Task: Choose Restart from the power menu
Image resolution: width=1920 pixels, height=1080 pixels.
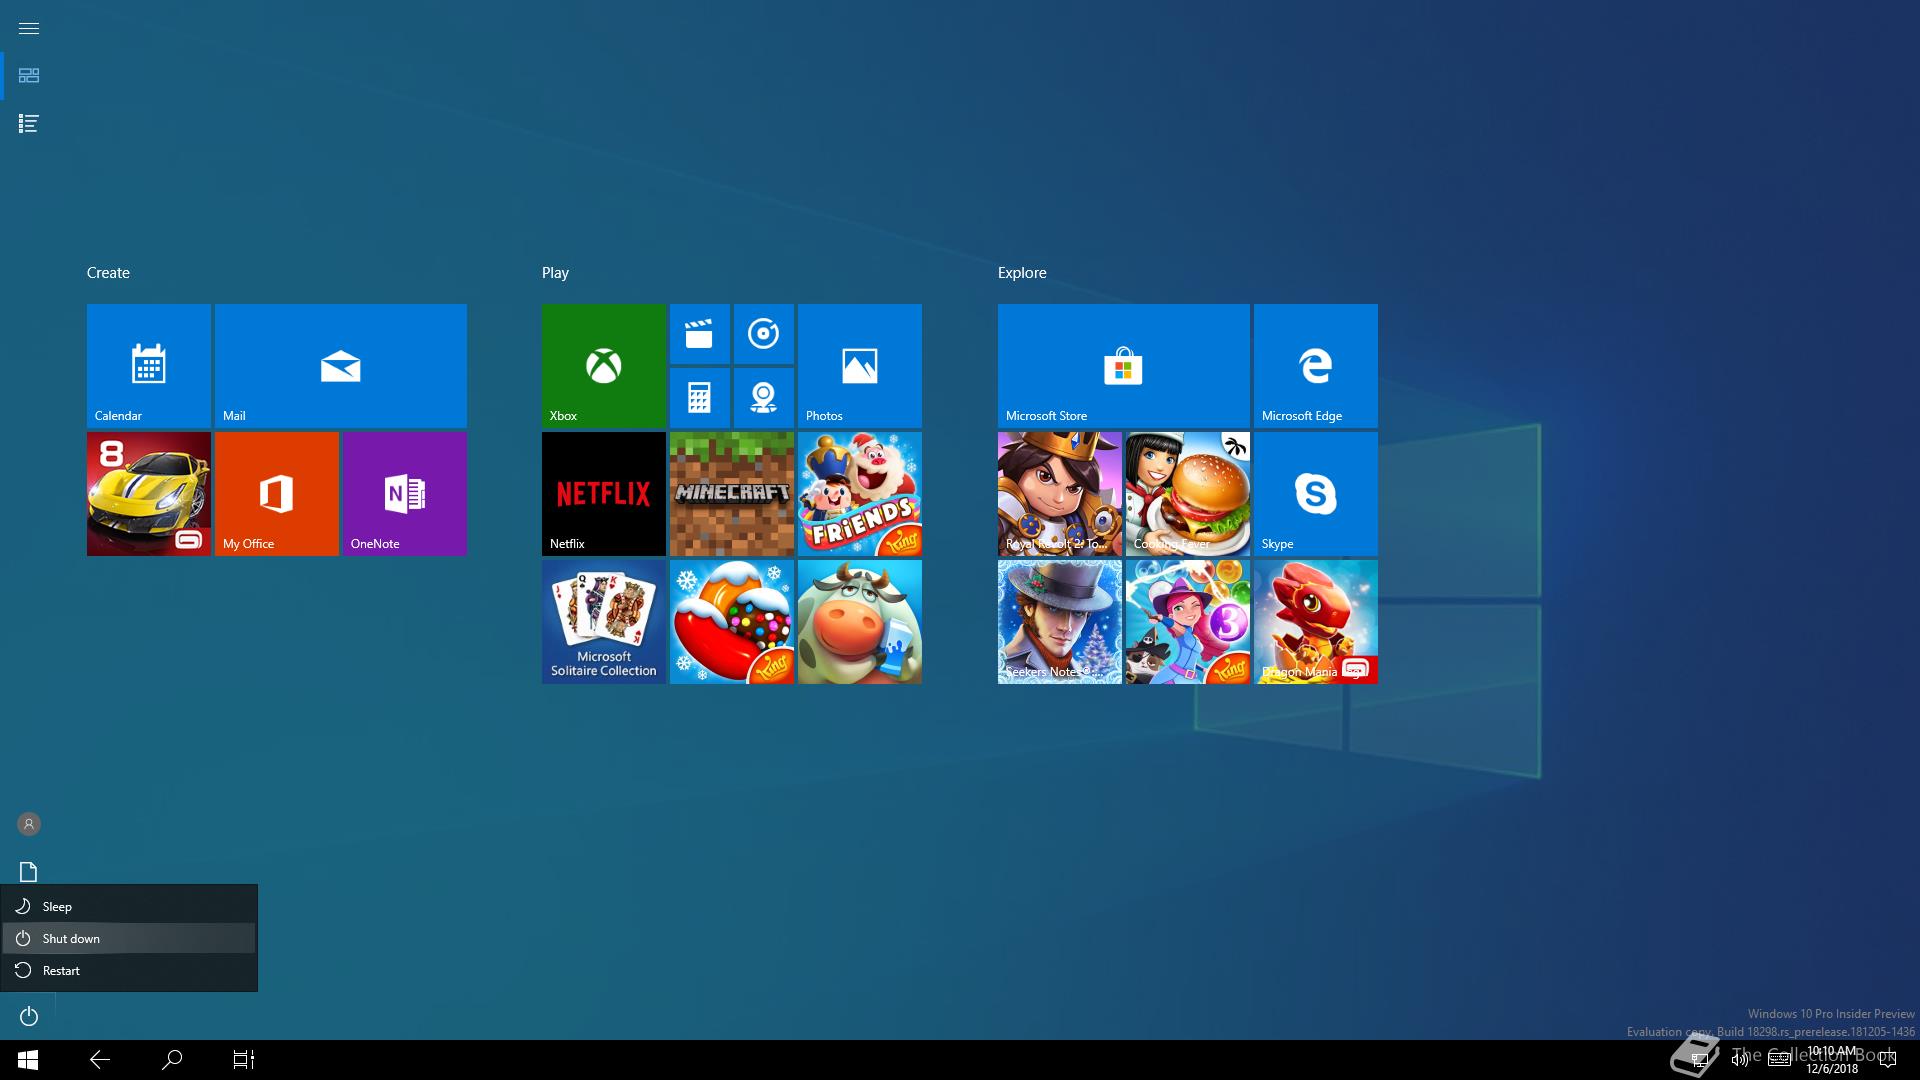Action: click(128, 970)
